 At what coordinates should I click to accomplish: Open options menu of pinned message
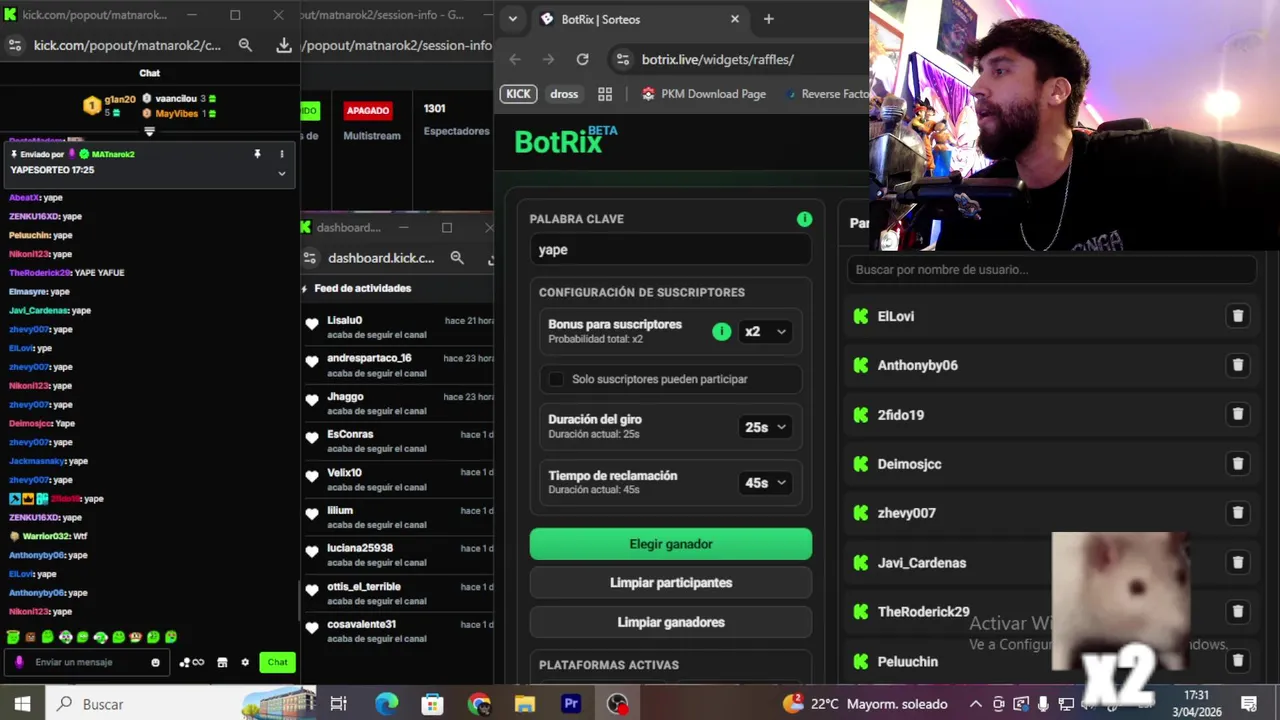coord(282,154)
